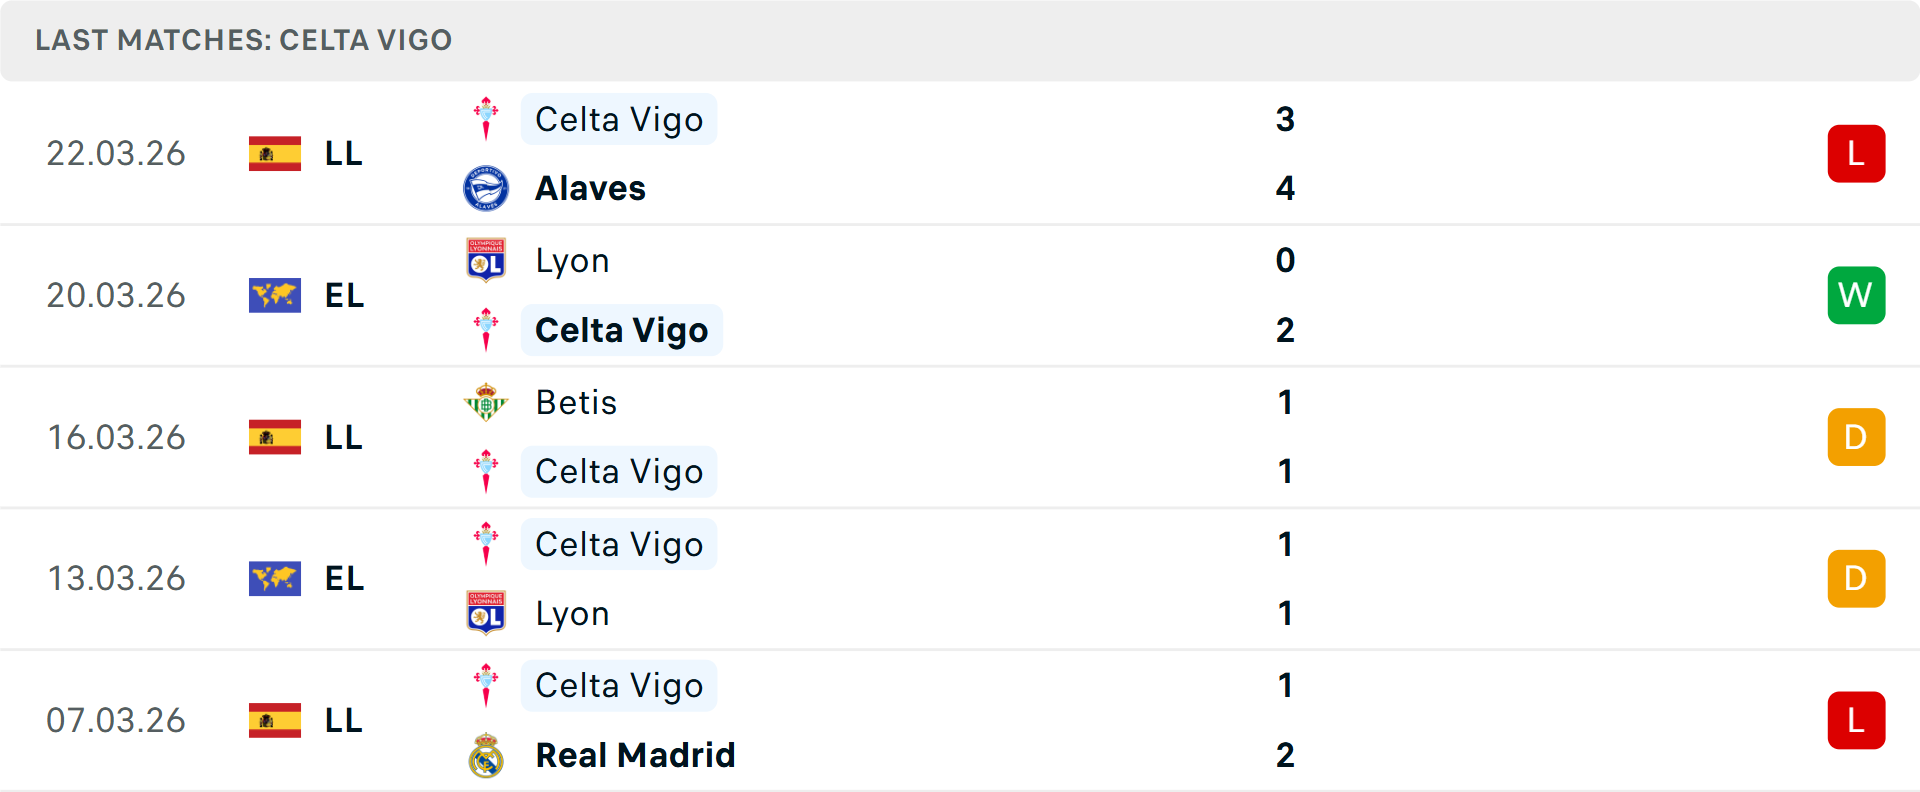The image size is (1920, 792).
Task: Open the EL label for the 20.03.26 match
Action: pyautogui.click(x=343, y=295)
